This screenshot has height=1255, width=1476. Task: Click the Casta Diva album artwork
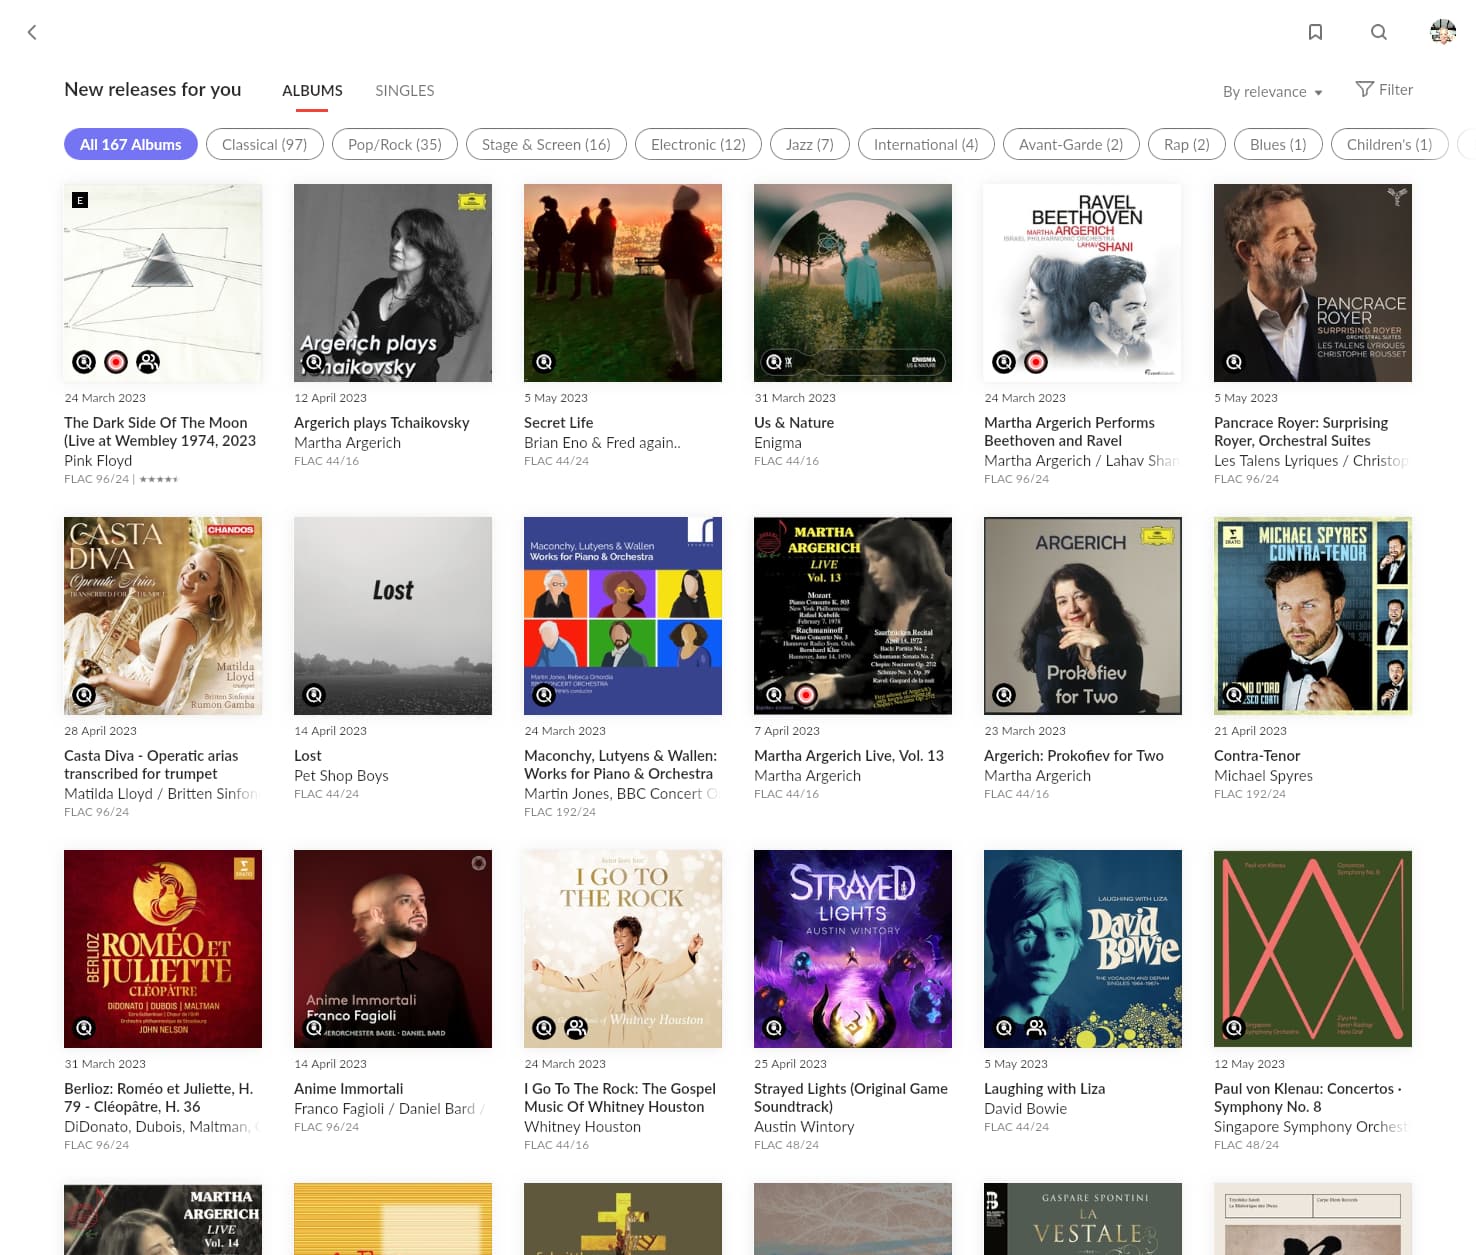tap(163, 615)
